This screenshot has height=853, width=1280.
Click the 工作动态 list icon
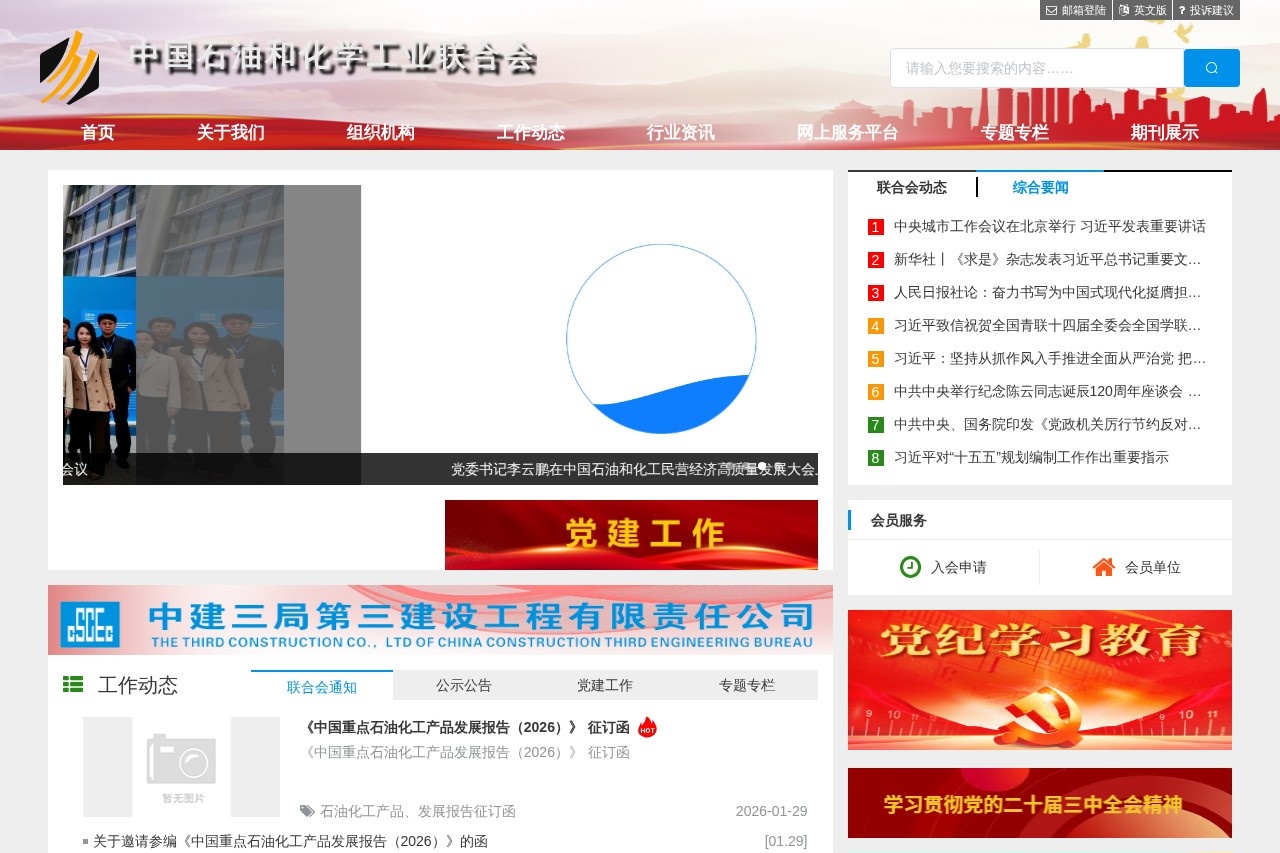click(73, 684)
